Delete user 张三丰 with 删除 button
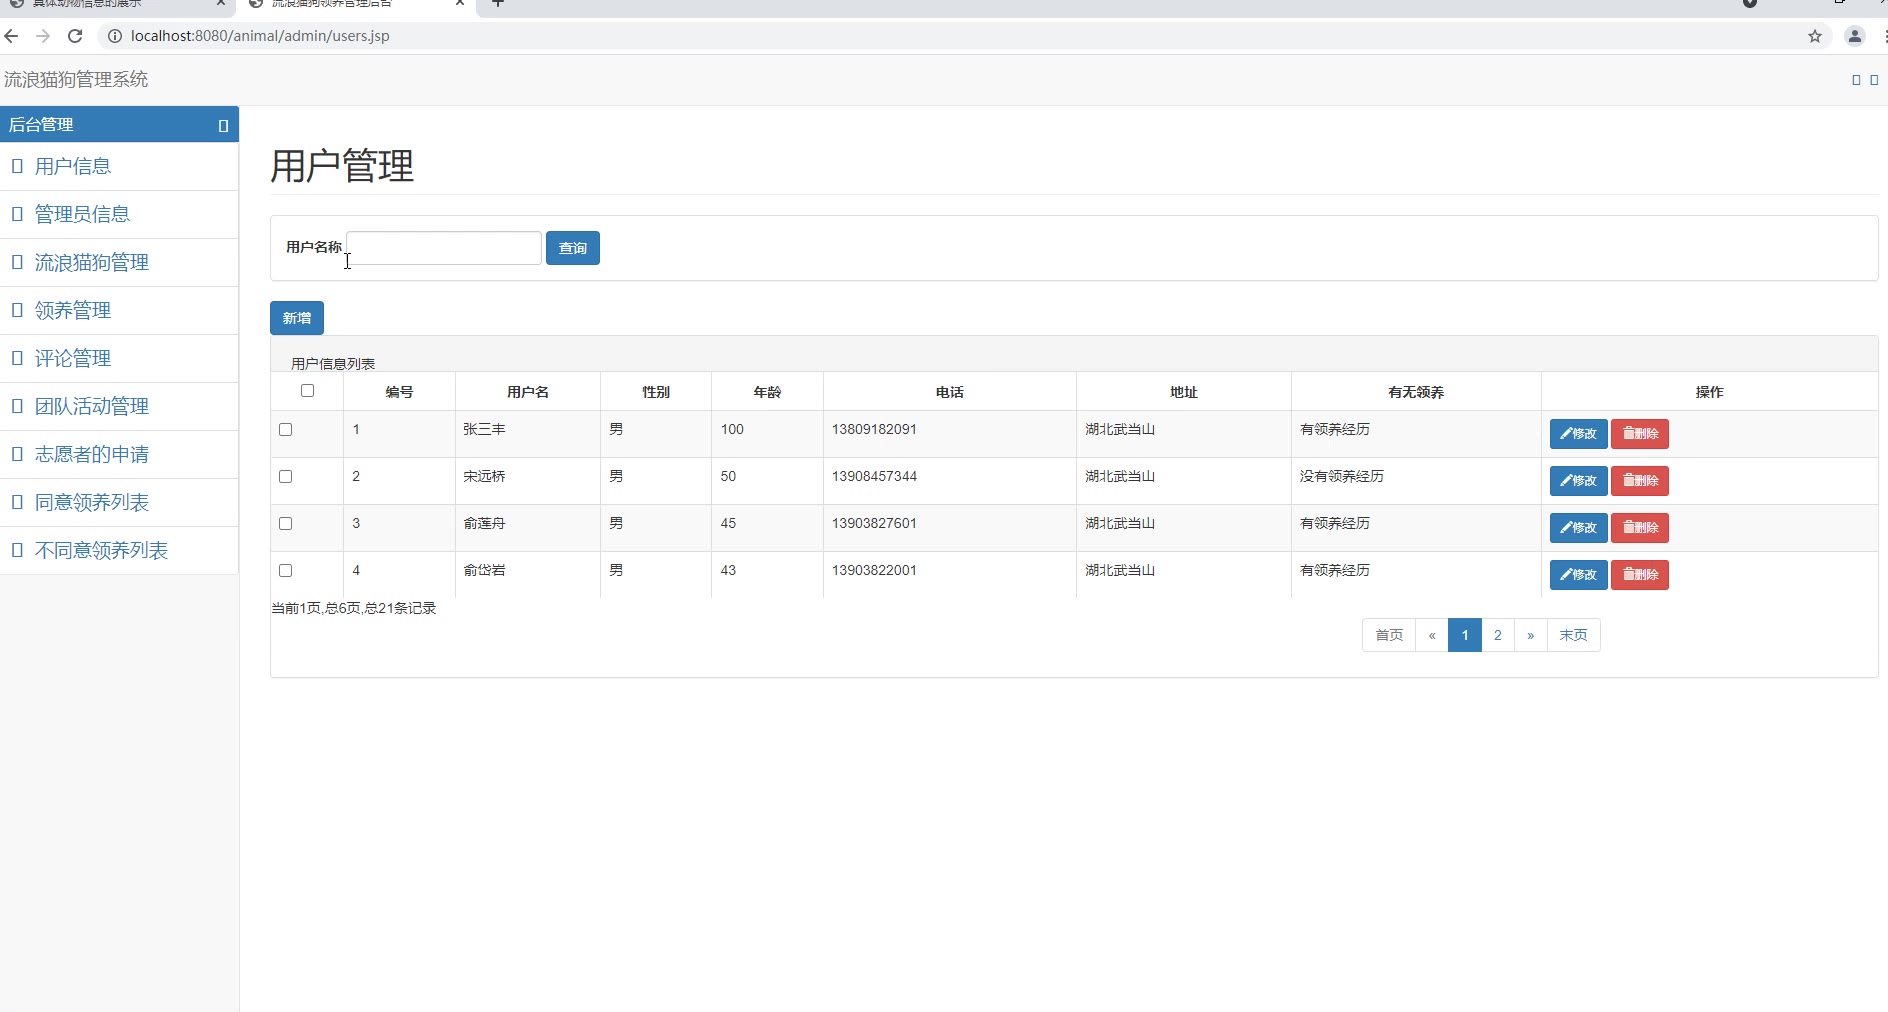The height and width of the screenshot is (1012, 1888). click(x=1640, y=434)
